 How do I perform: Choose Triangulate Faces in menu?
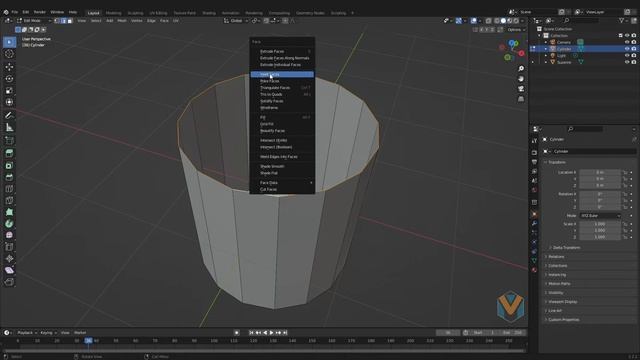282,88
